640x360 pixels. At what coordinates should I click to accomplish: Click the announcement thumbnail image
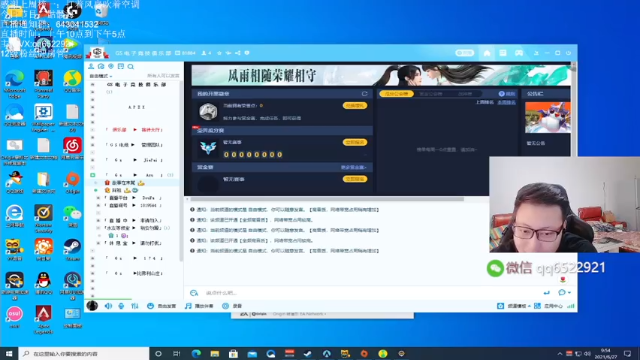(x=547, y=118)
